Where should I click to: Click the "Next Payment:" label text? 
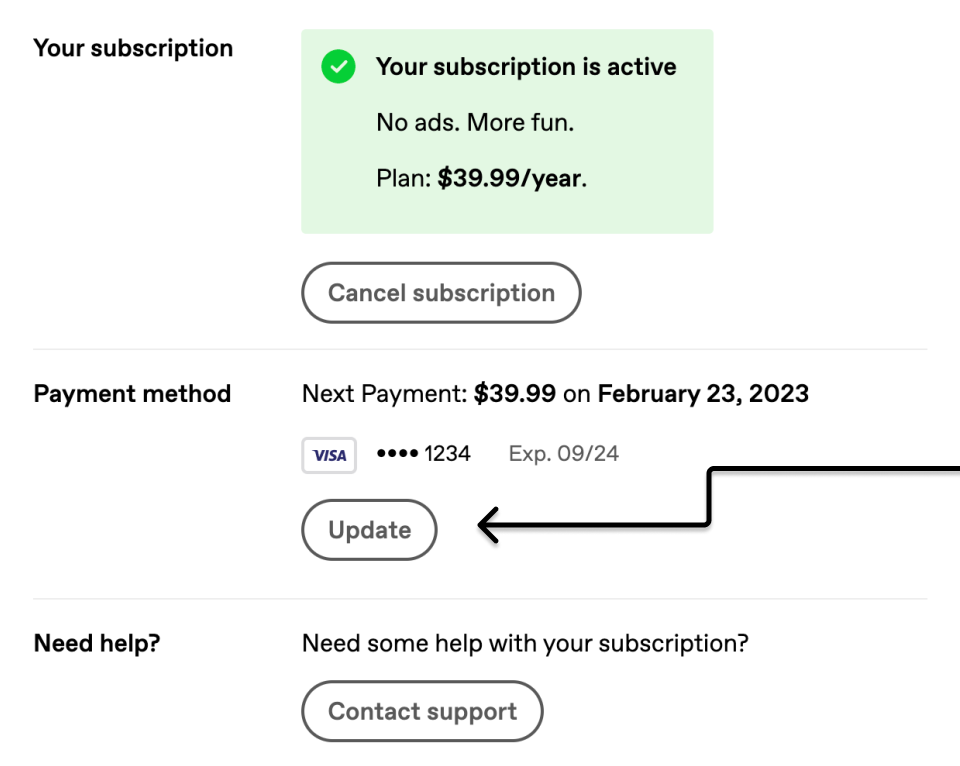[x=384, y=394]
